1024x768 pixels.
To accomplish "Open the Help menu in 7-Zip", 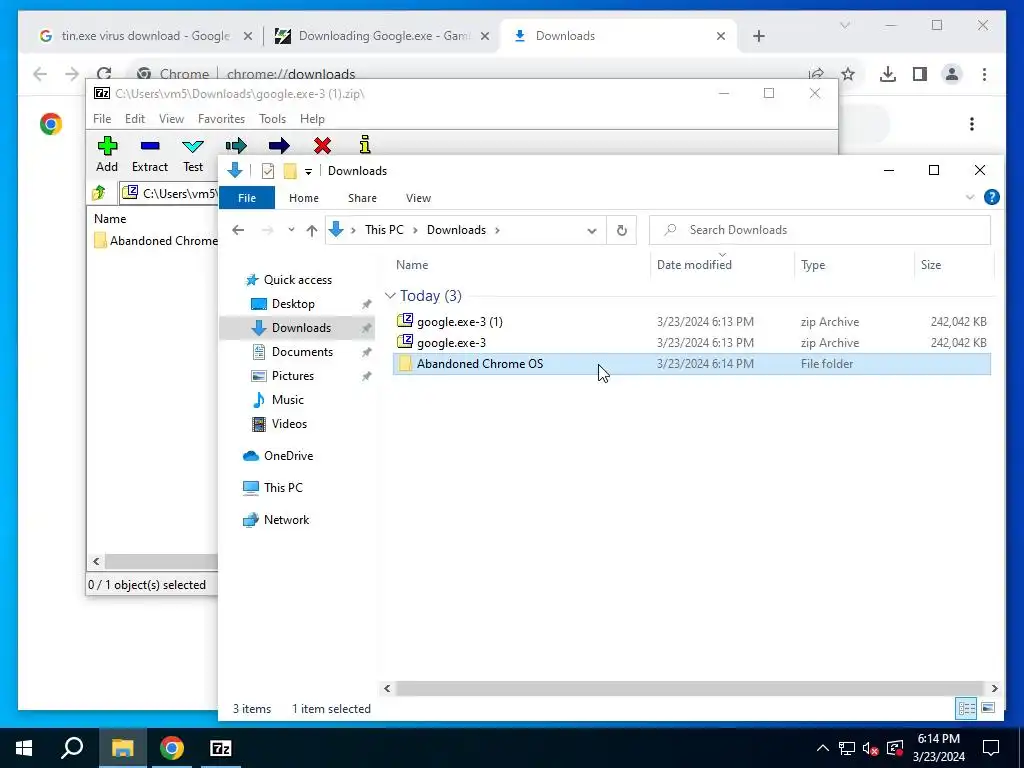I will coord(312,119).
